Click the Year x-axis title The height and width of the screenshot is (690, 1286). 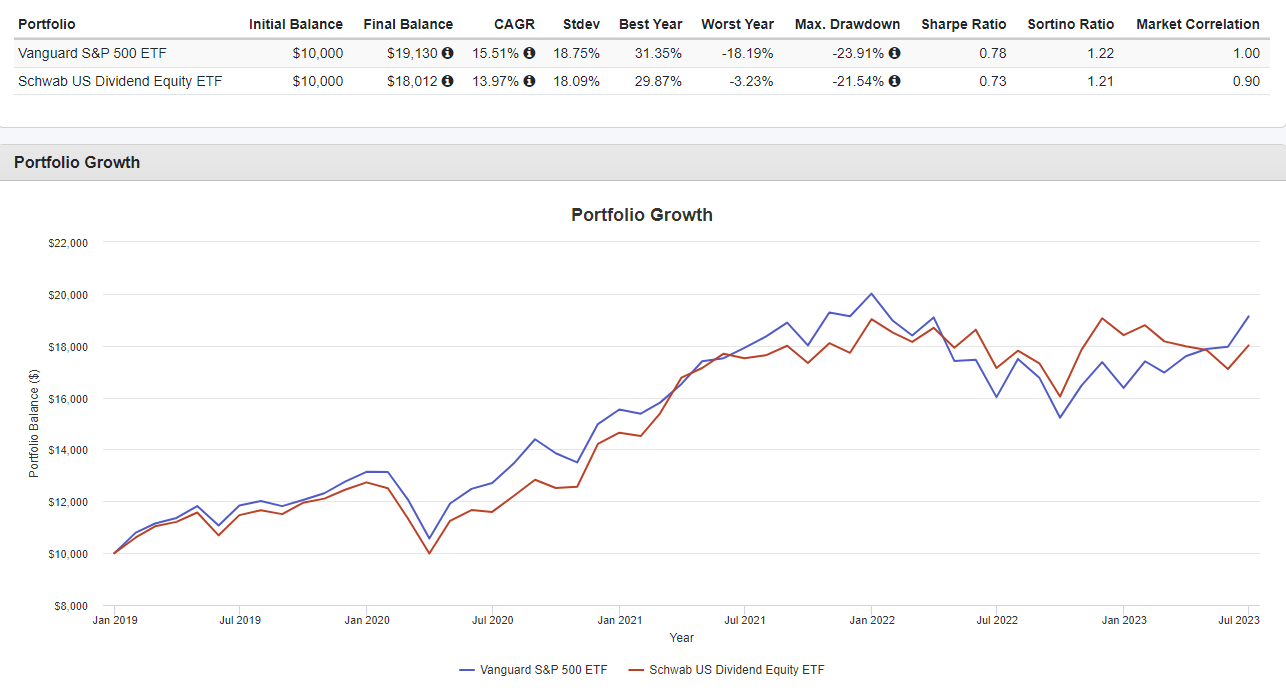(x=682, y=637)
